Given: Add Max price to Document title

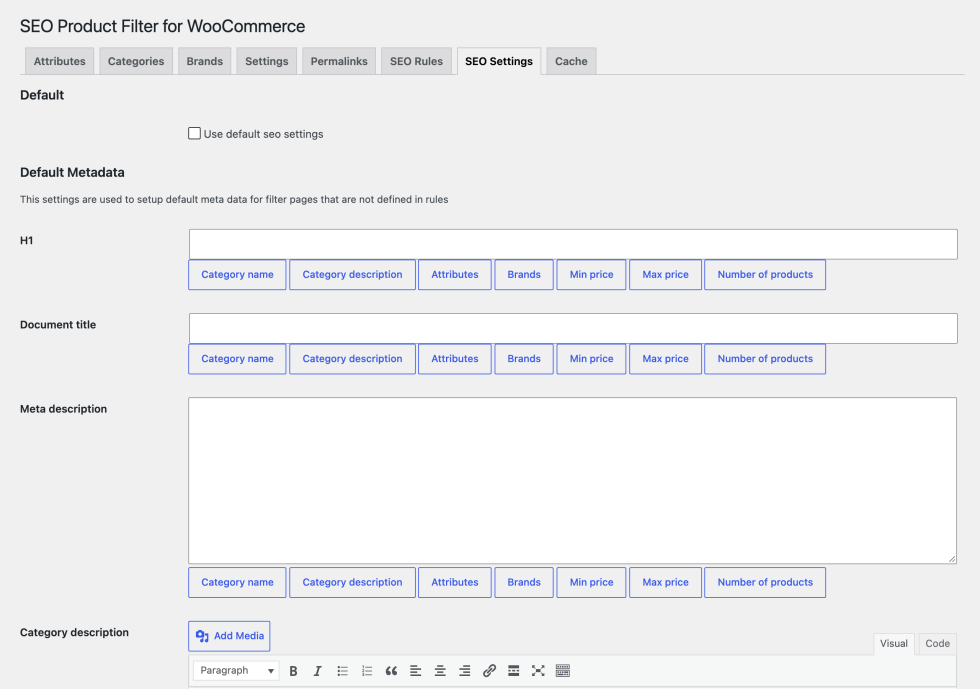Looking at the screenshot, I should pos(666,359).
